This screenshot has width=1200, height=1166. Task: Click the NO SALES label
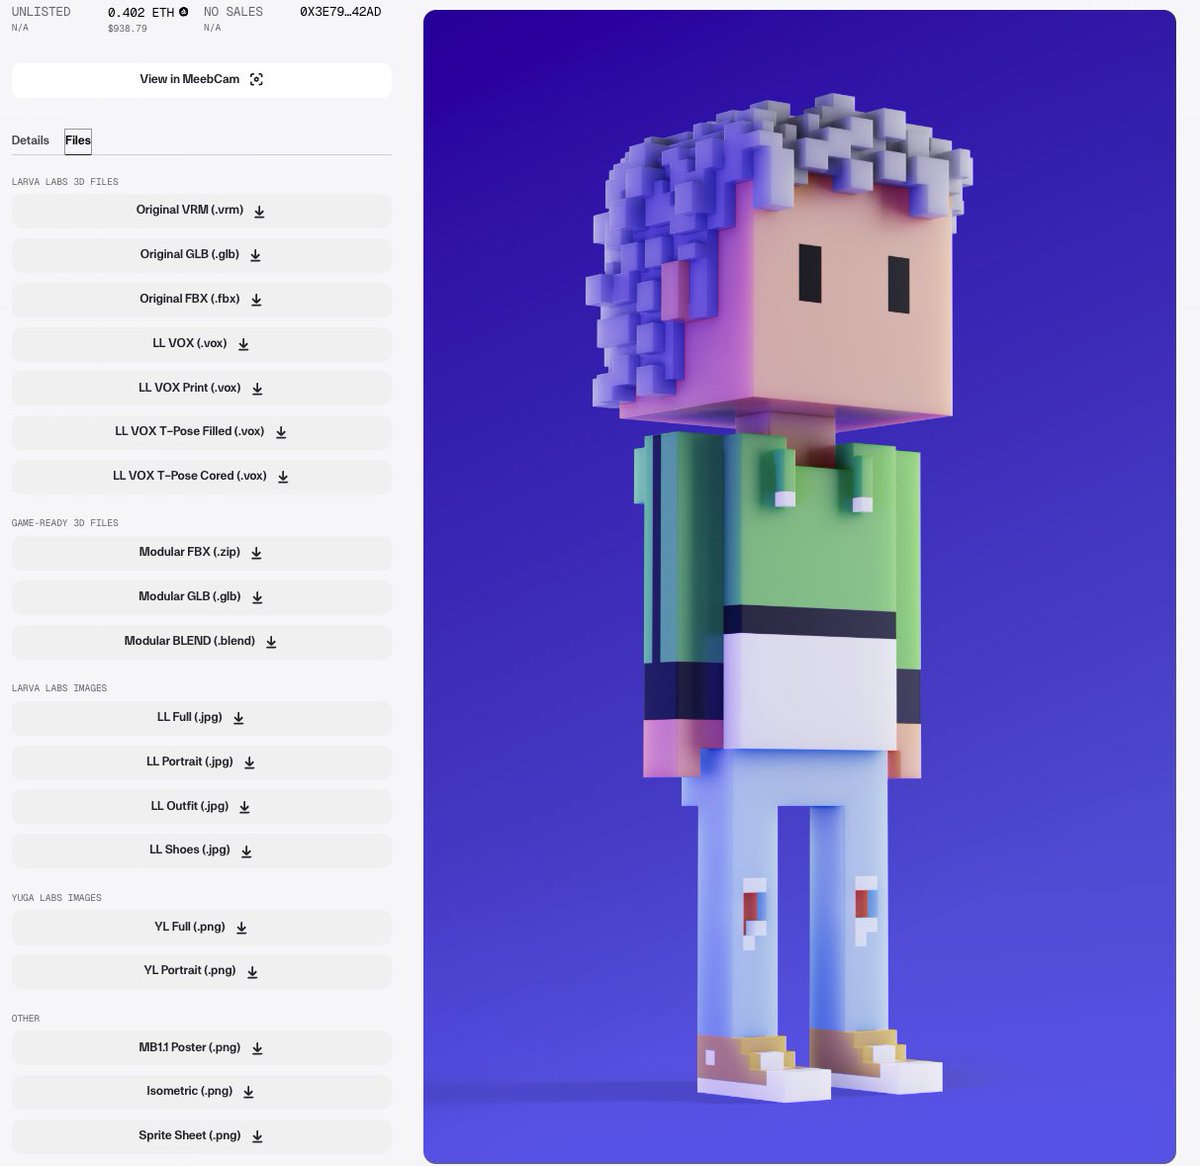click(233, 12)
